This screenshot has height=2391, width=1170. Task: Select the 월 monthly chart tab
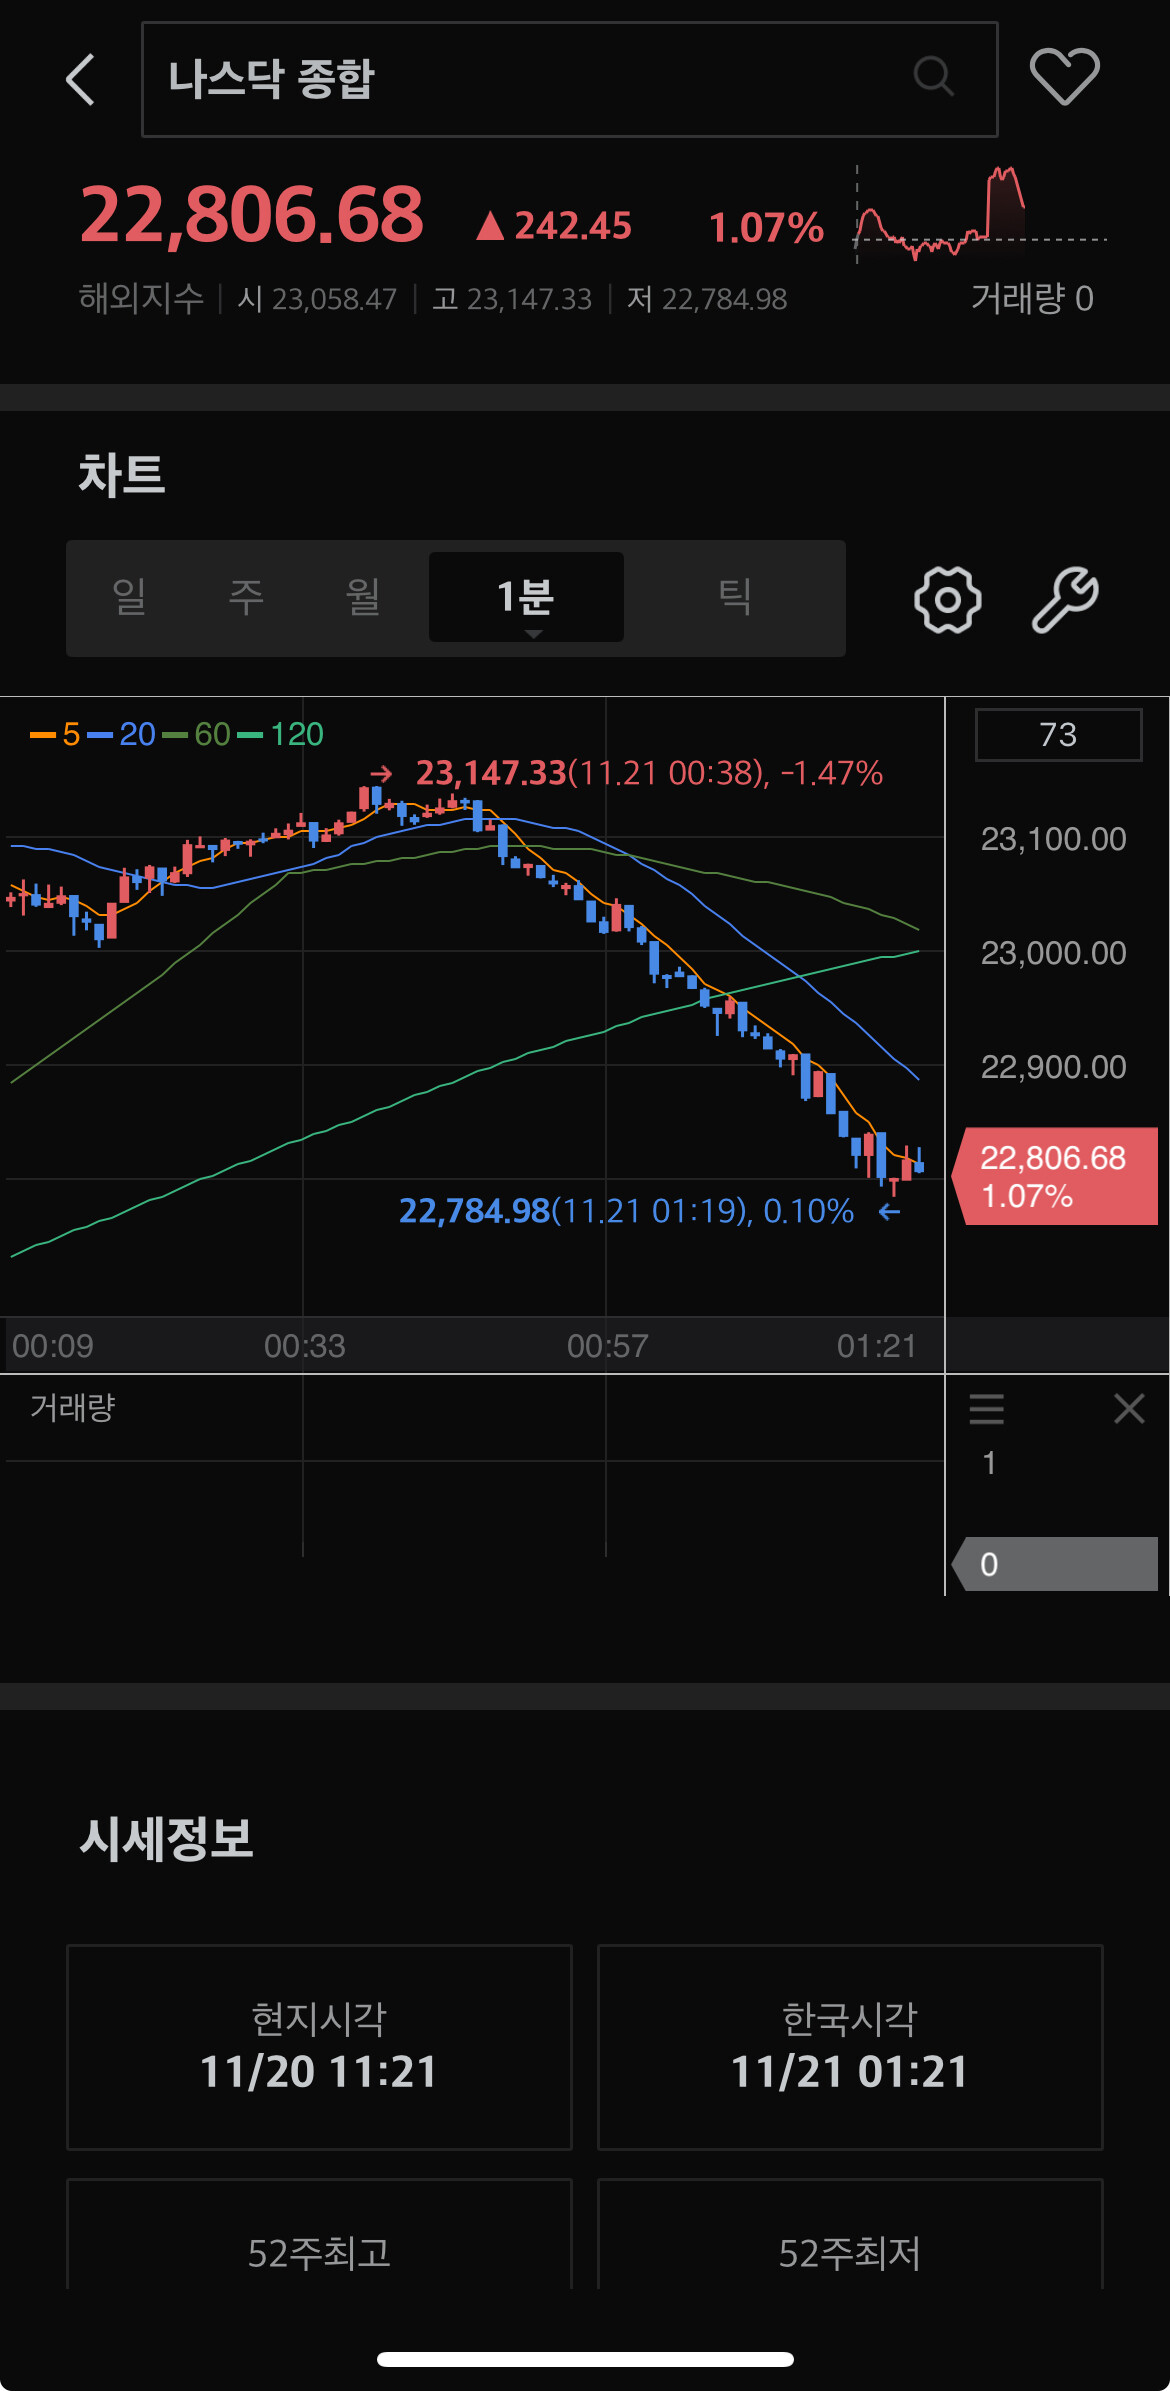tap(363, 597)
